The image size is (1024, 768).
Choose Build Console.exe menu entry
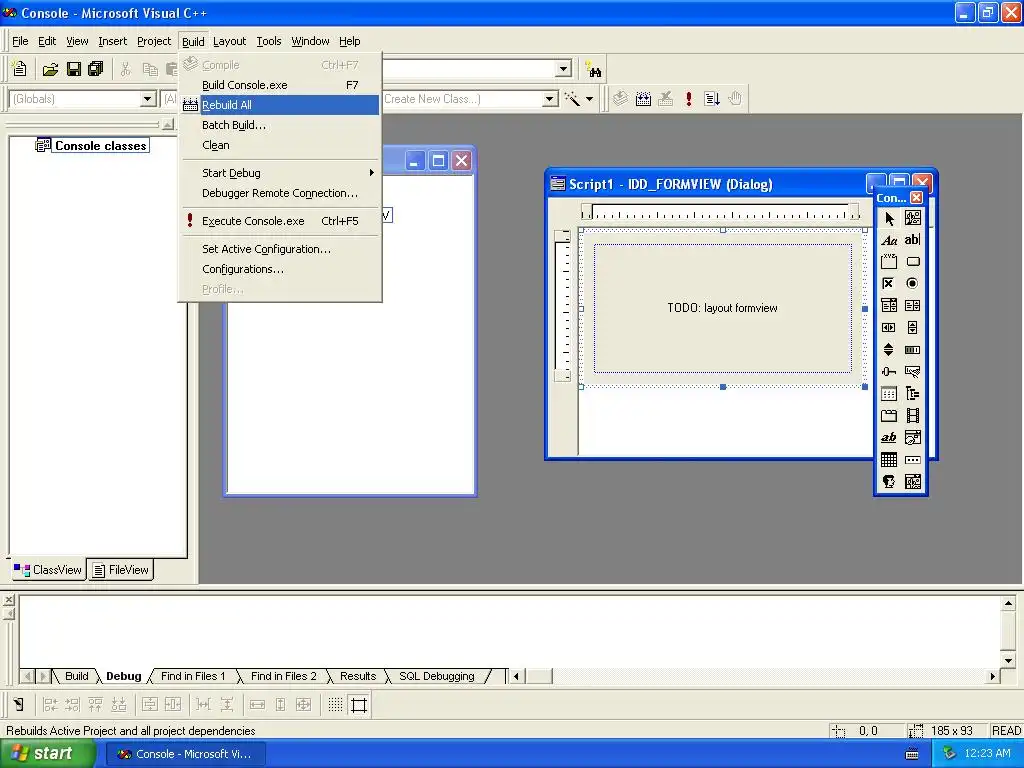[280, 85]
